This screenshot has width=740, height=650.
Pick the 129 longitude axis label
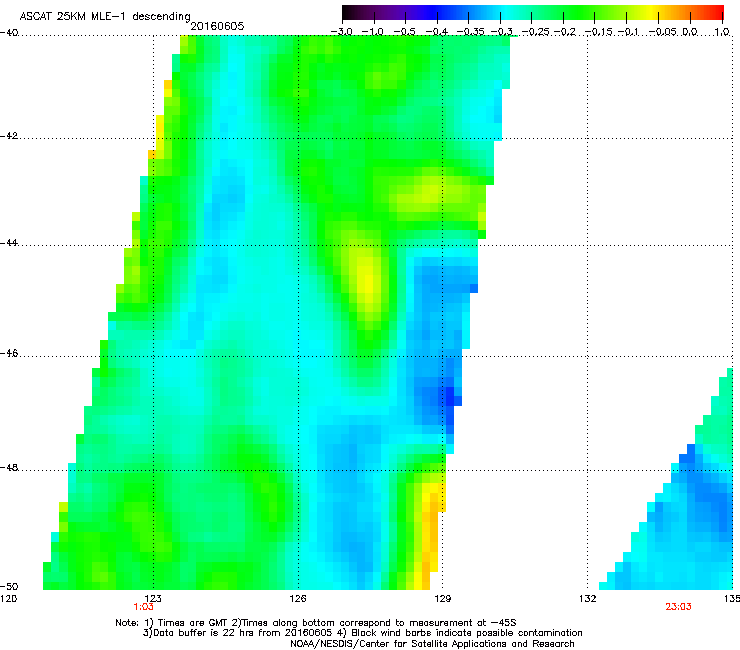(442, 599)
